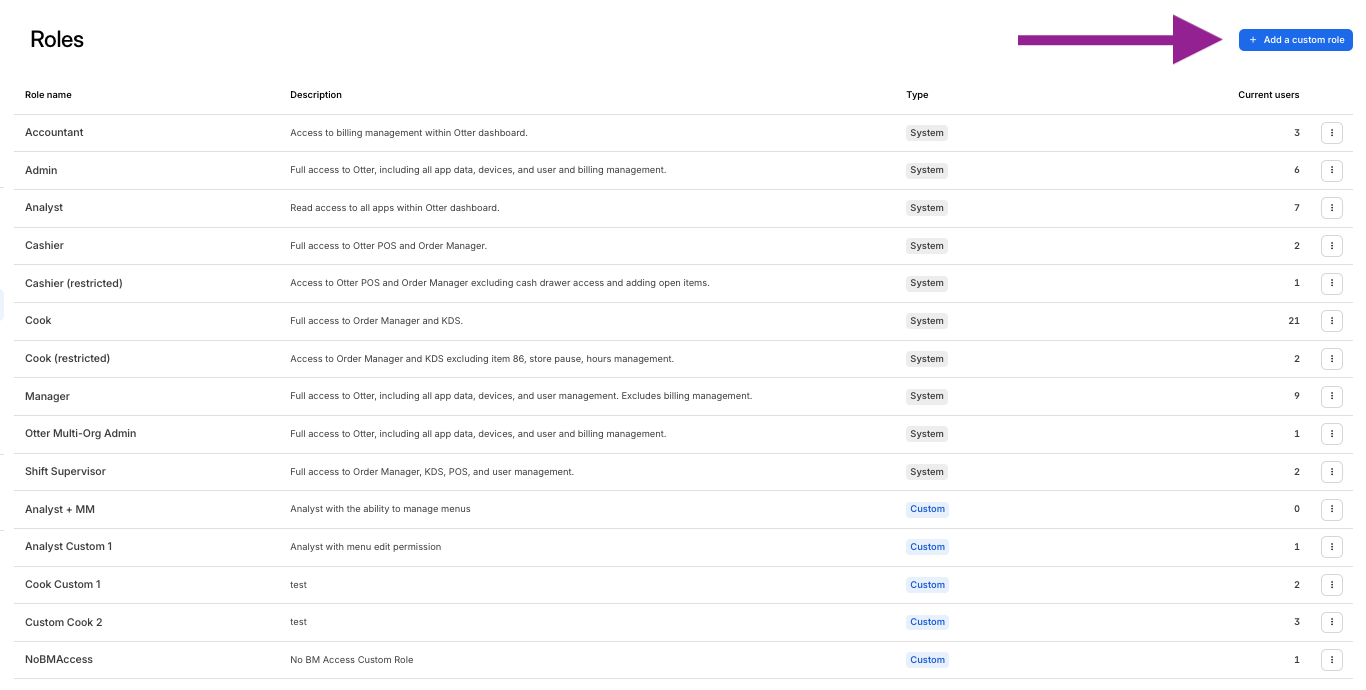Open the kebab menu for Shift Supervisor role
The image size is (1366, 690).
(1331, 472)
